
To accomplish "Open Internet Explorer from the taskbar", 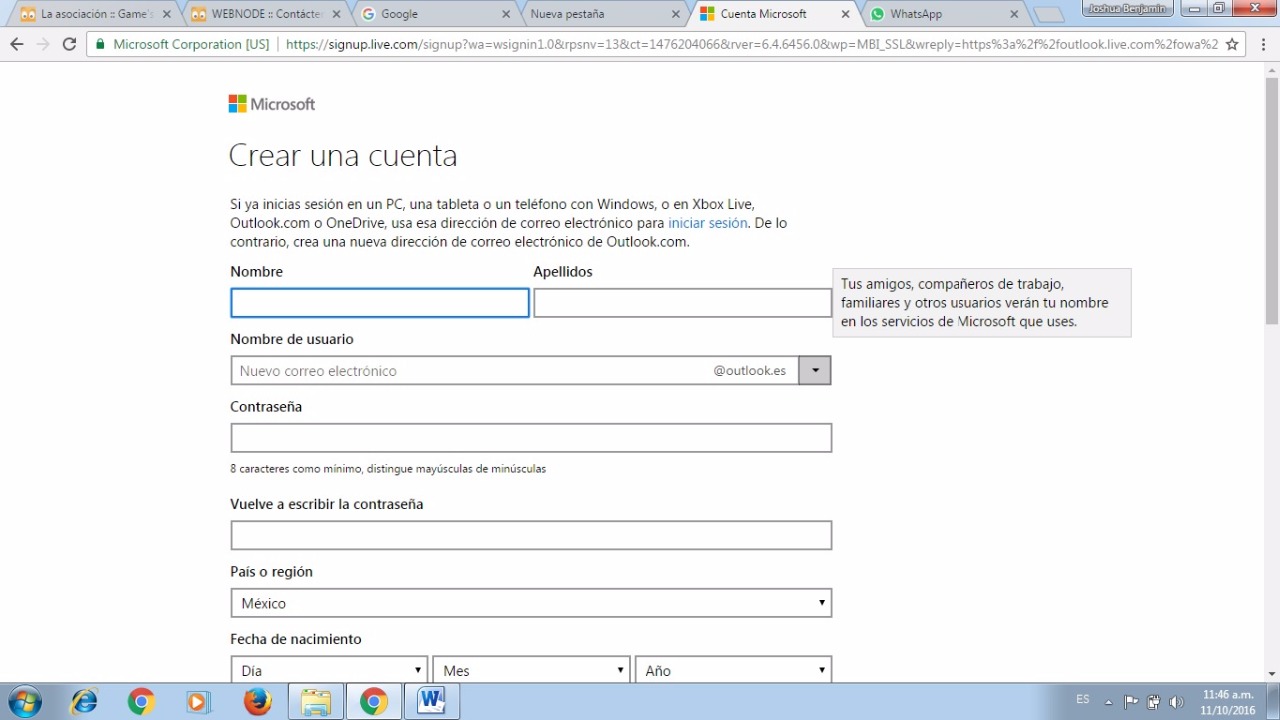I will pos(84,702).
